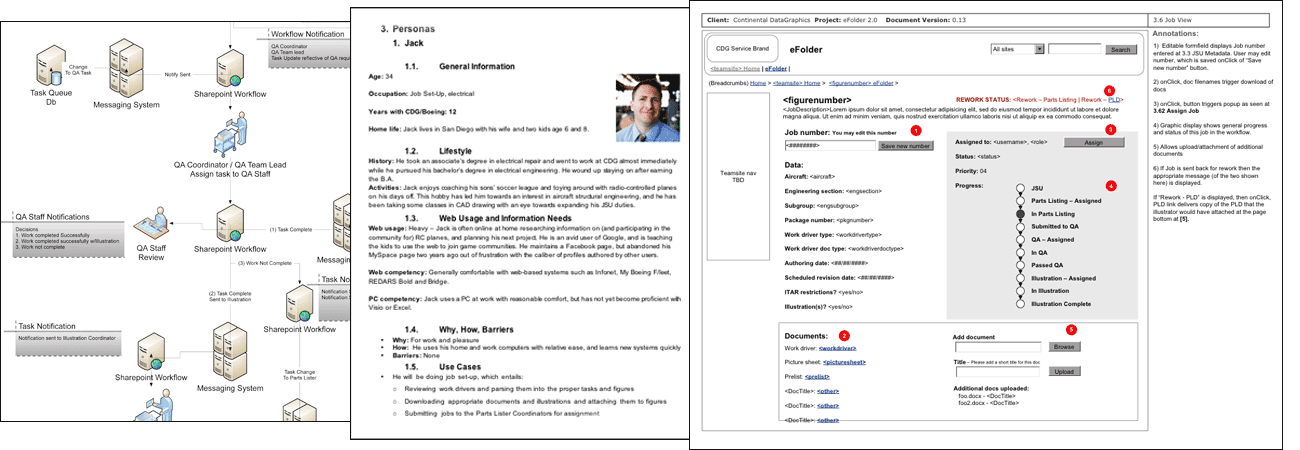Open the <prelist> document link
This screenshot has width=1300, height=450.
pyautogui.click(x=819, y=377)
